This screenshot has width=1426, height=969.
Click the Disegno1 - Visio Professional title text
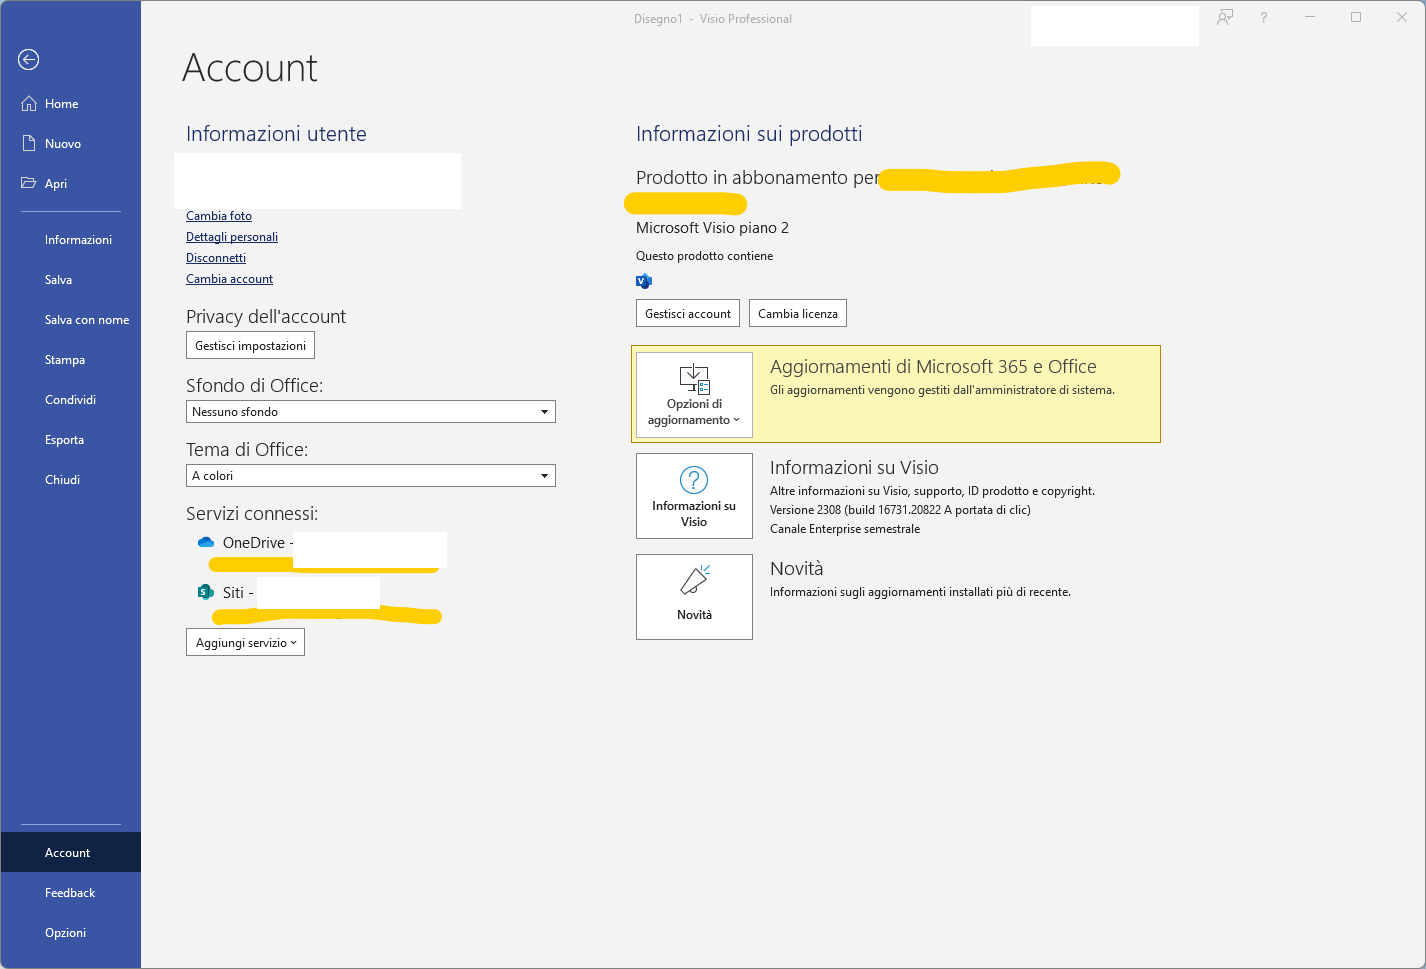coord(713,19)
